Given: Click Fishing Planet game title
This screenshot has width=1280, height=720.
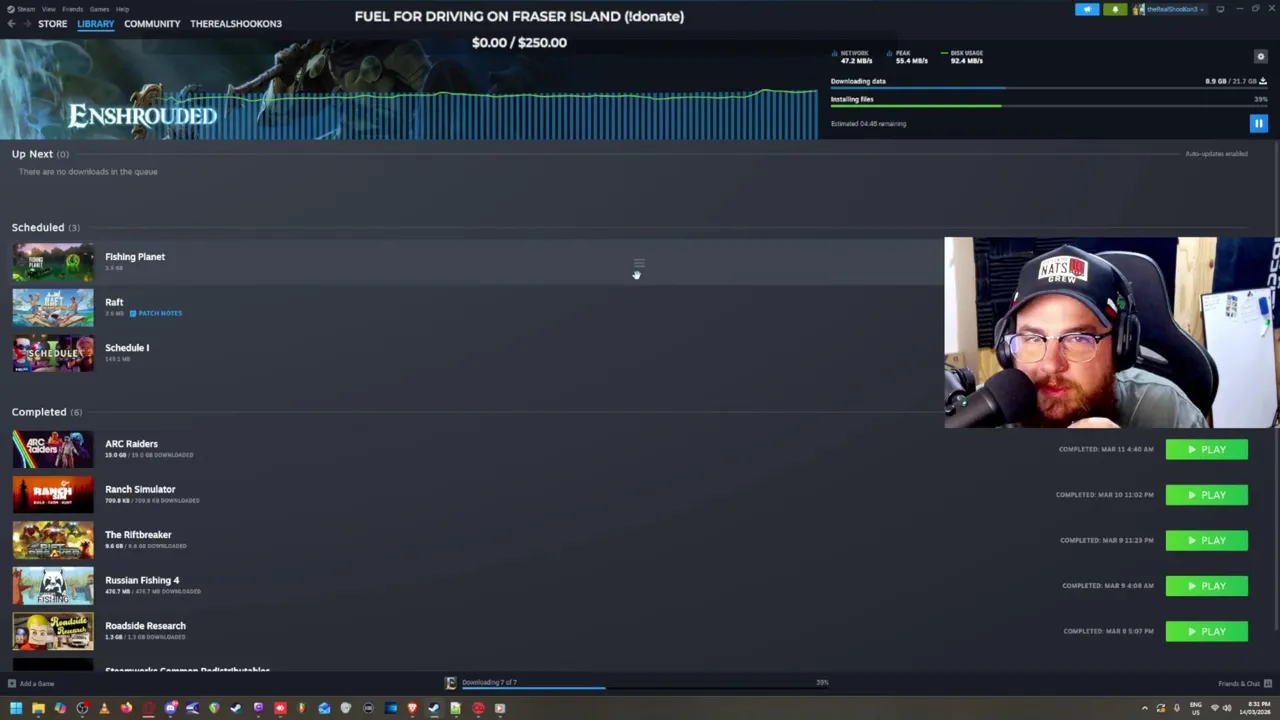Looking at the screenshot, I should coord(135,257).
